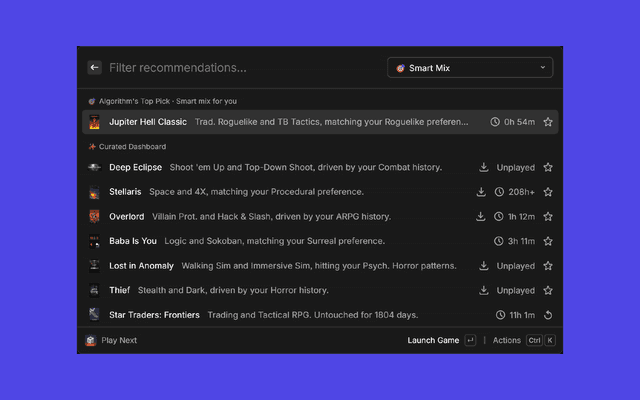Click the Enter key hint icon
Screen dimensions: 640x400
pyautogui.click(x=470, y=340)
